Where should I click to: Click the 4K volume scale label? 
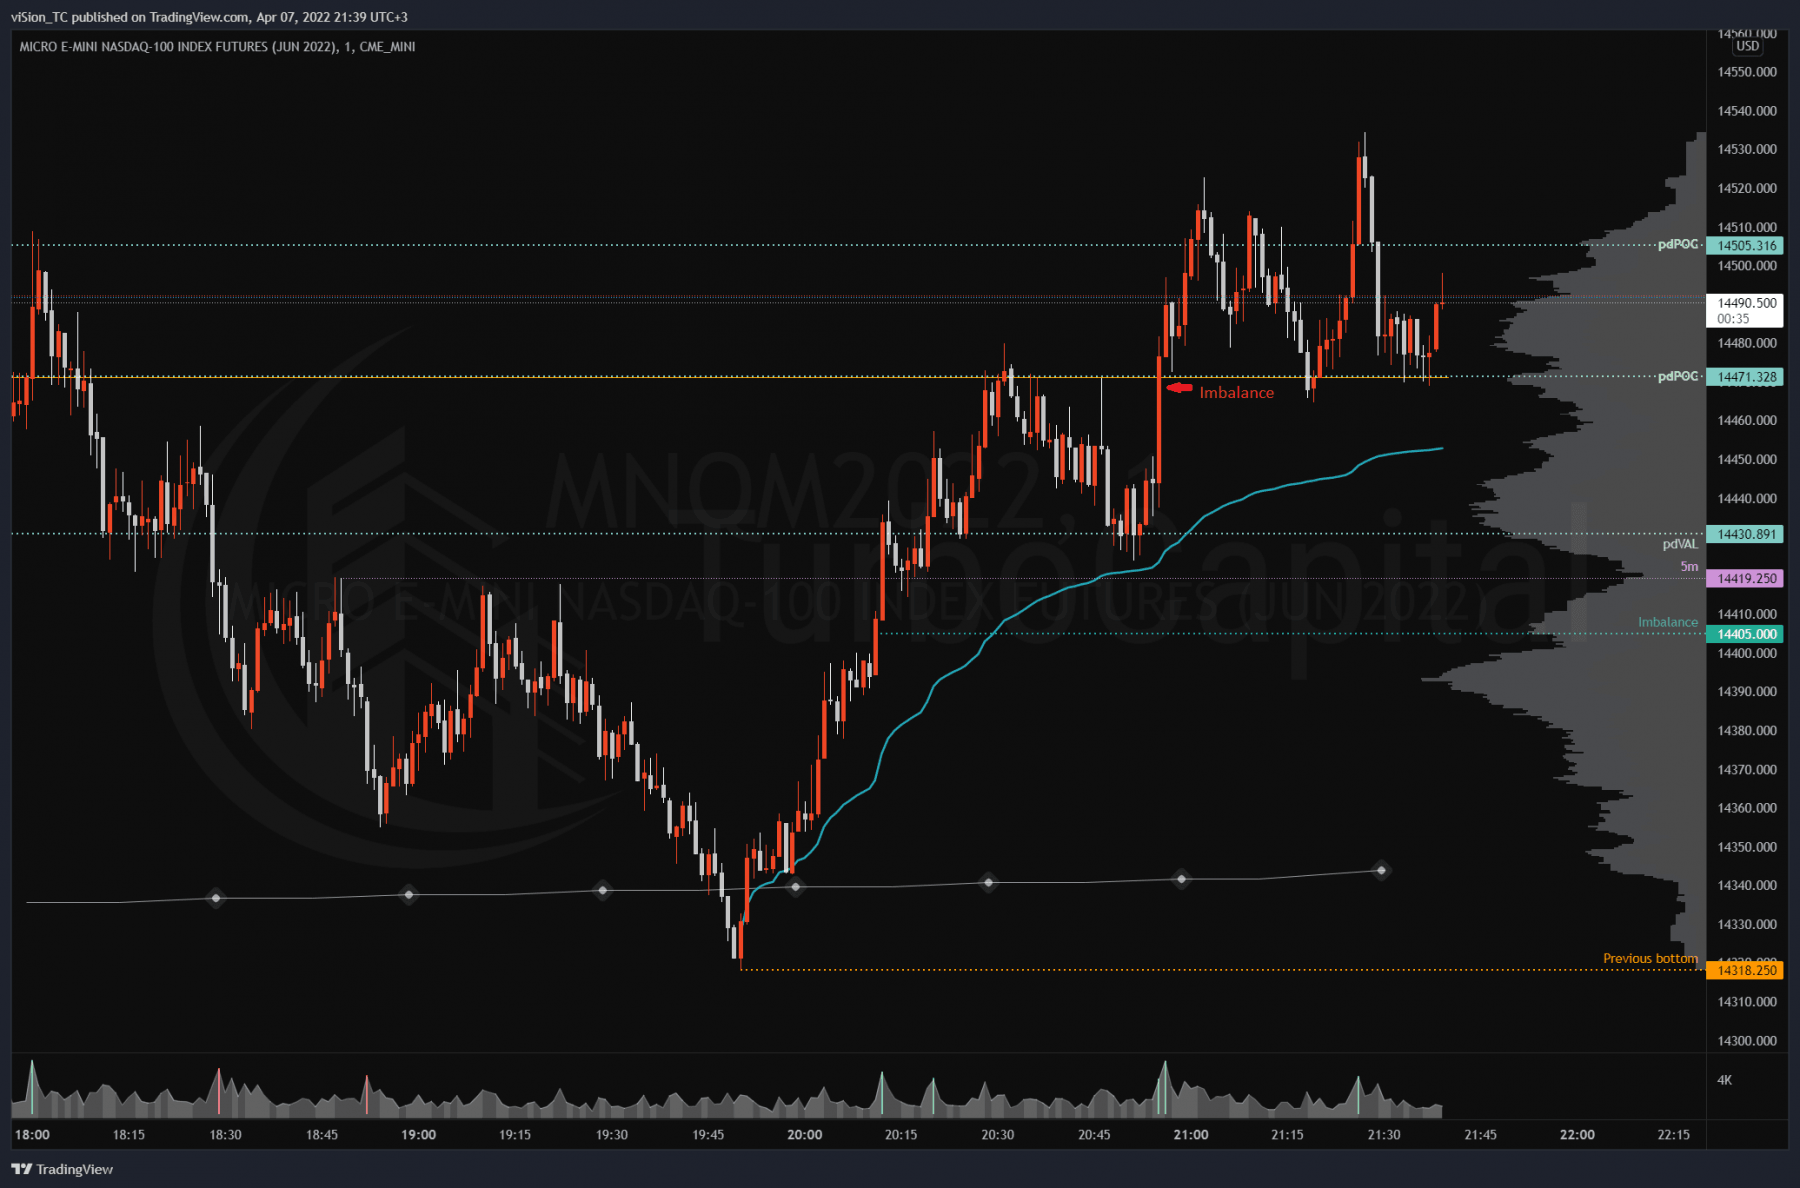tap(1724, 1080)
